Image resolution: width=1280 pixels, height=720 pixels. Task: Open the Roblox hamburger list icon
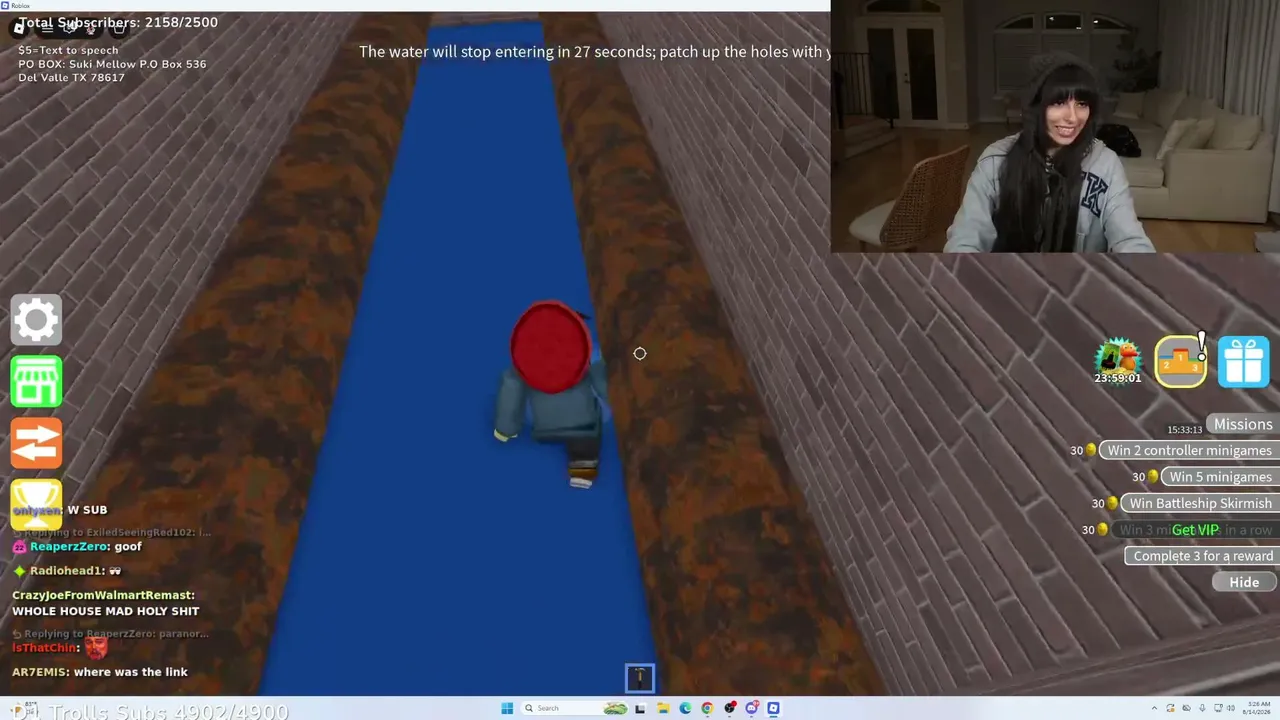point(46,28)
